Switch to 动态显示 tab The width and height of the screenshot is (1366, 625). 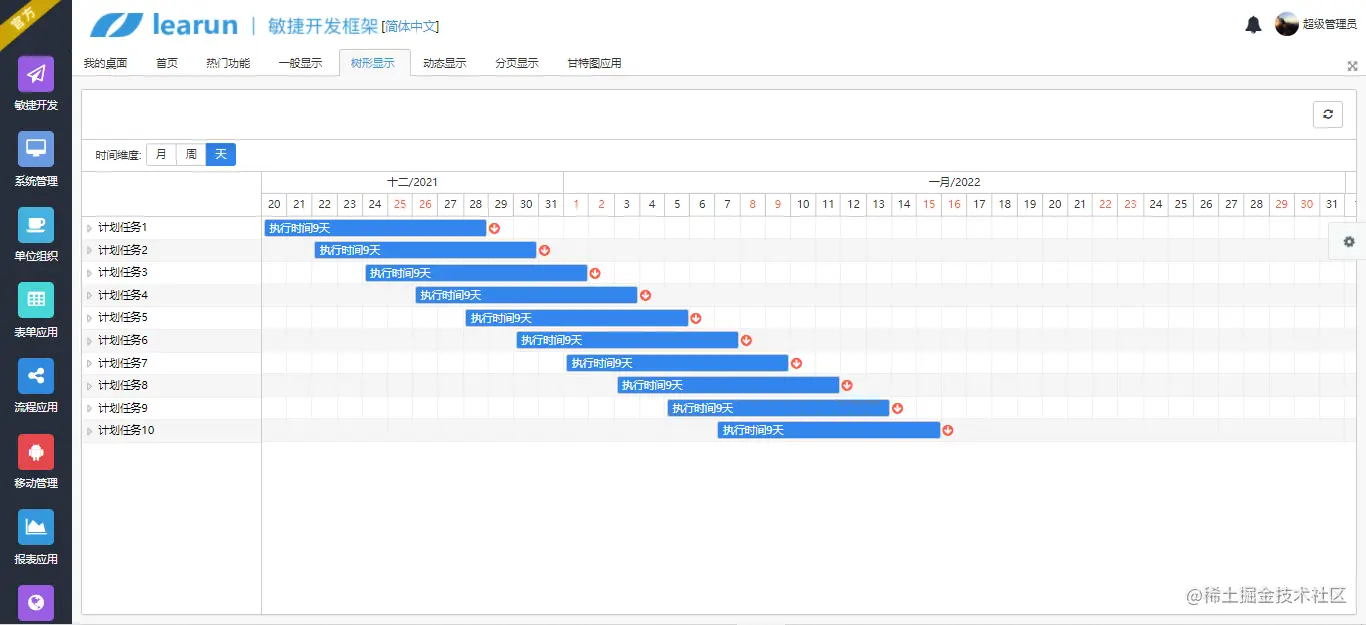click(x=444, y=63)
